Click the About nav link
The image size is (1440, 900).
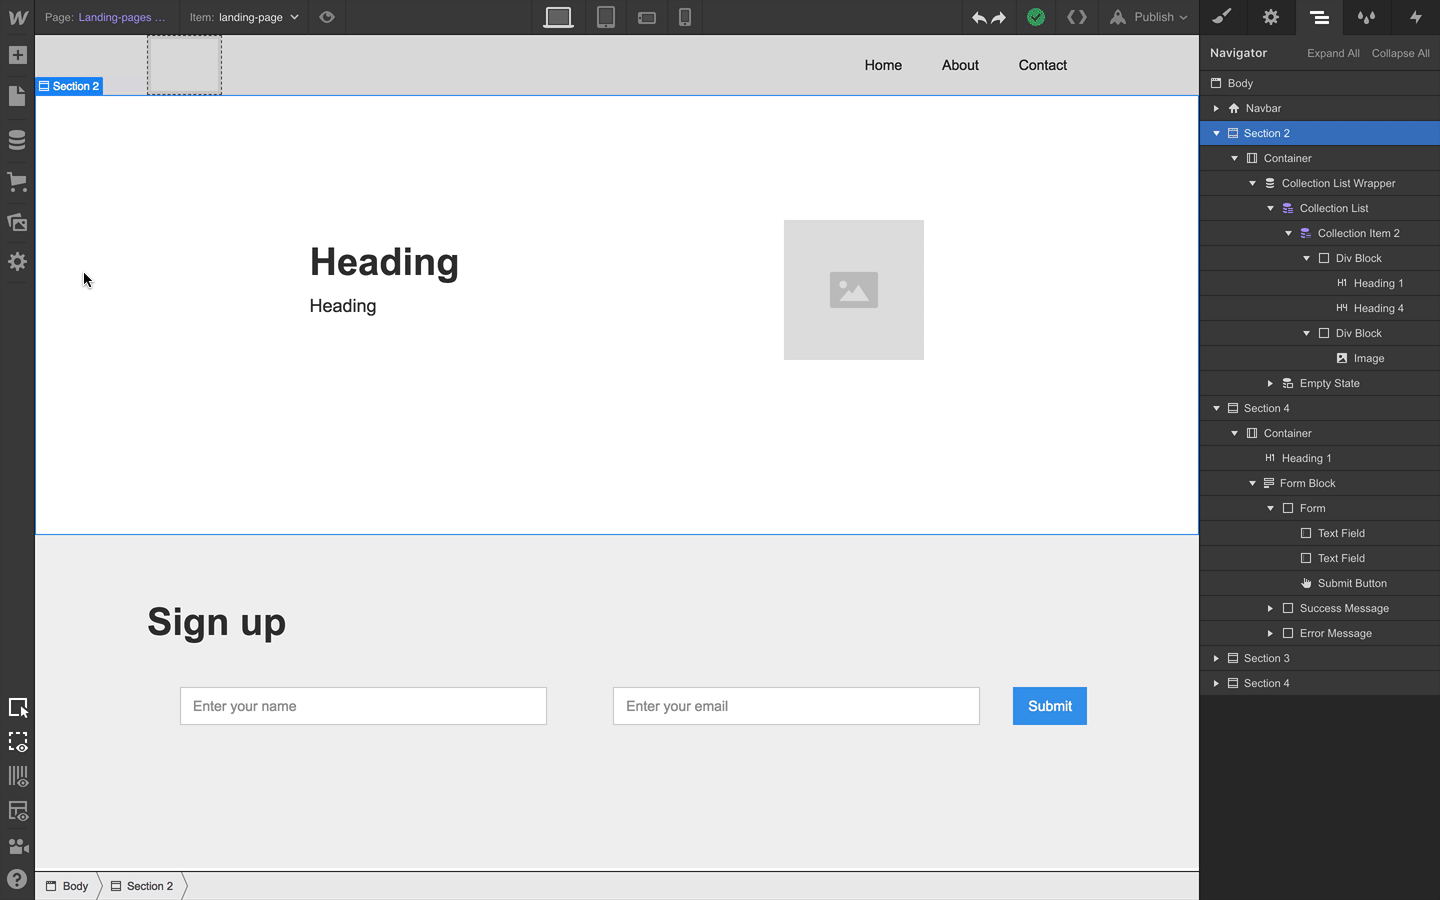click(960, 65)
